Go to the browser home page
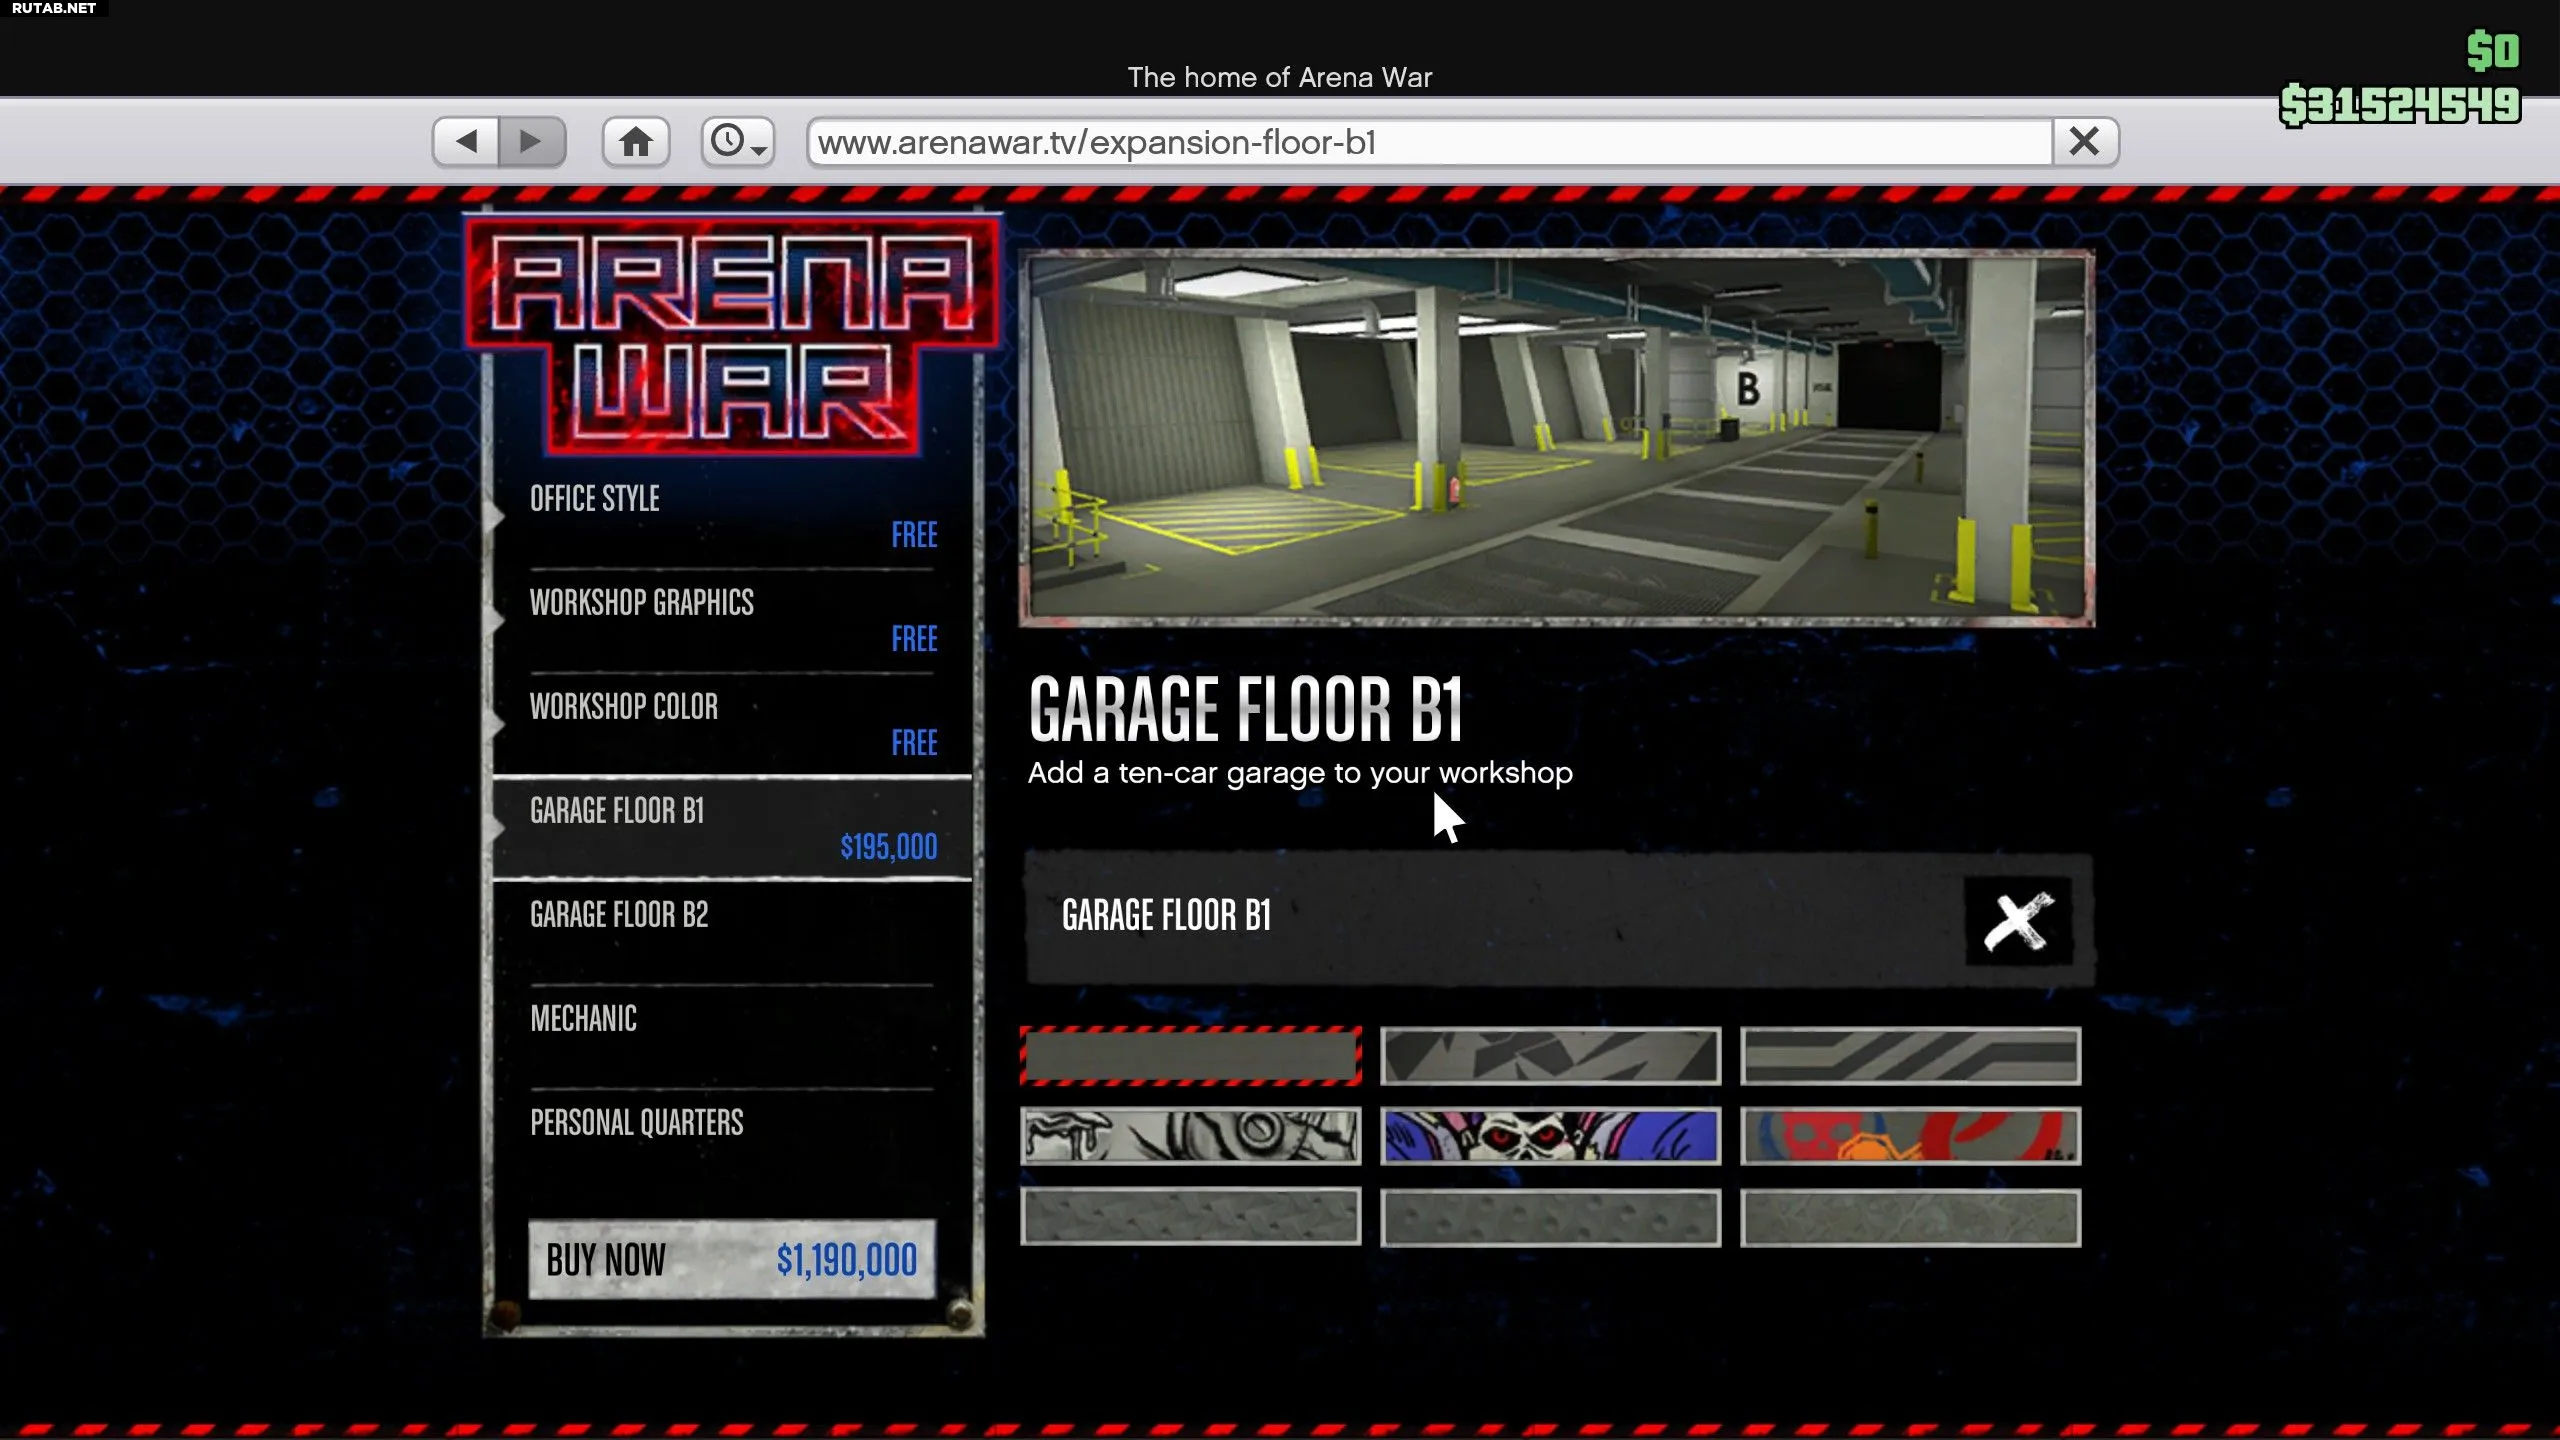Image resolution: width=2560 pixels, height=1440 pixels. click(x=635, y=142)
